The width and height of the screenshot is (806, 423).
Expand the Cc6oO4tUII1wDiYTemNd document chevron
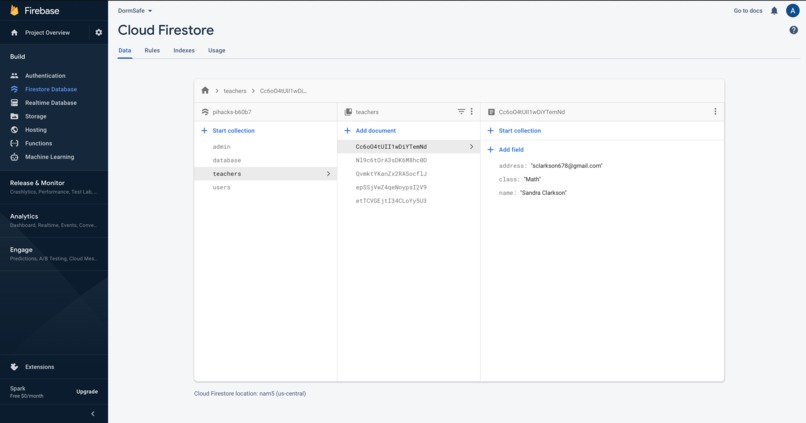tap(471, 146)
